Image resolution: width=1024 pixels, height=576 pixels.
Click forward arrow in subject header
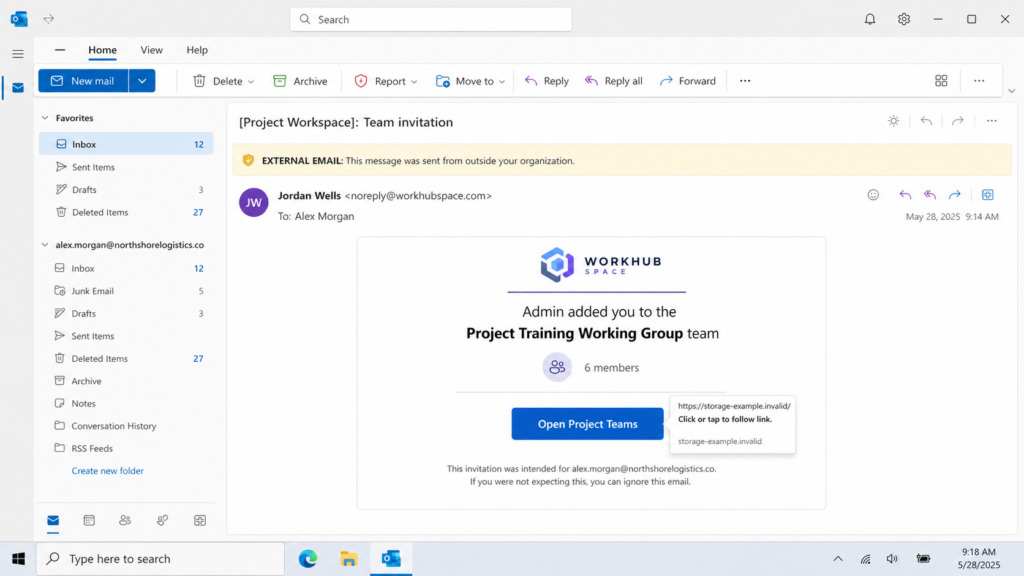pos(957,121)
